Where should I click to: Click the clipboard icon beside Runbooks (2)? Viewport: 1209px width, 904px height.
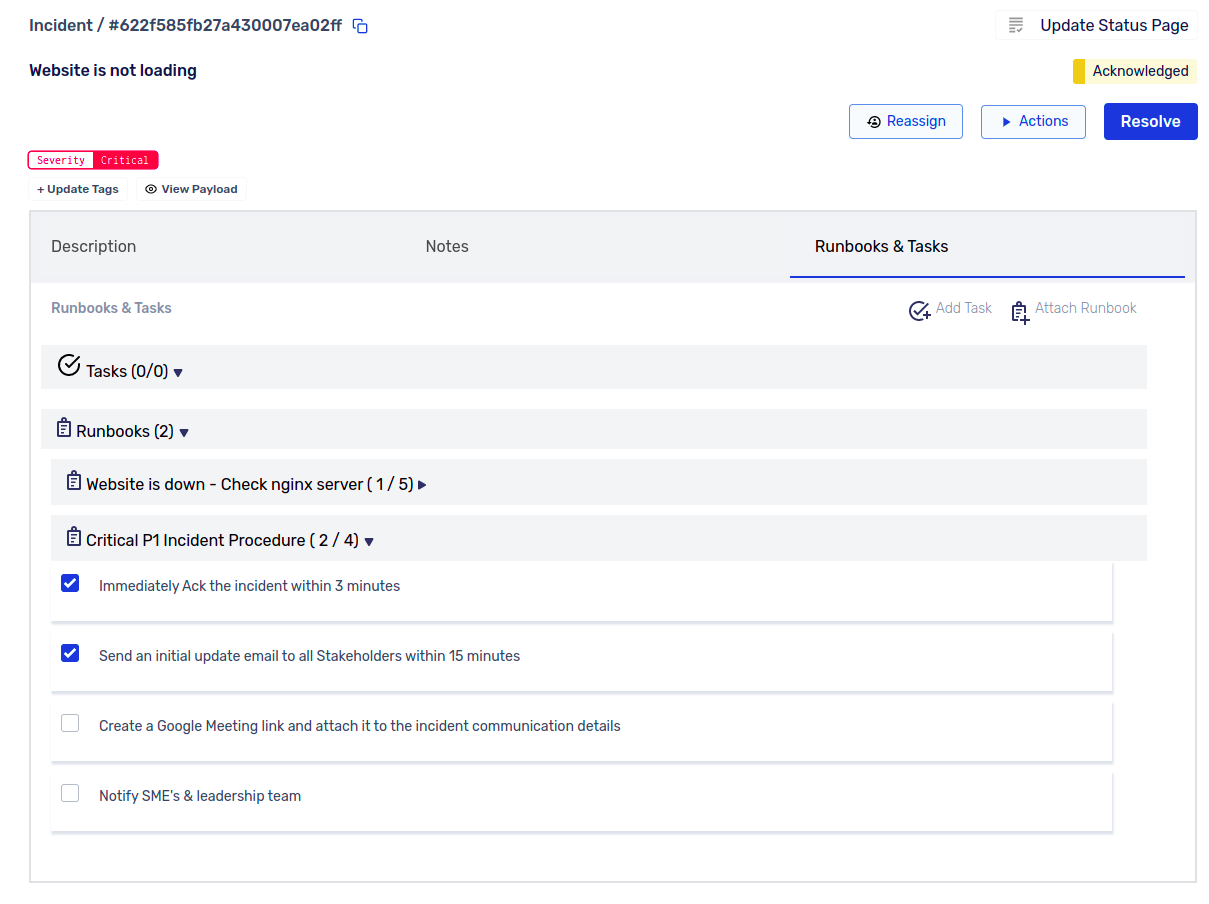64,428
